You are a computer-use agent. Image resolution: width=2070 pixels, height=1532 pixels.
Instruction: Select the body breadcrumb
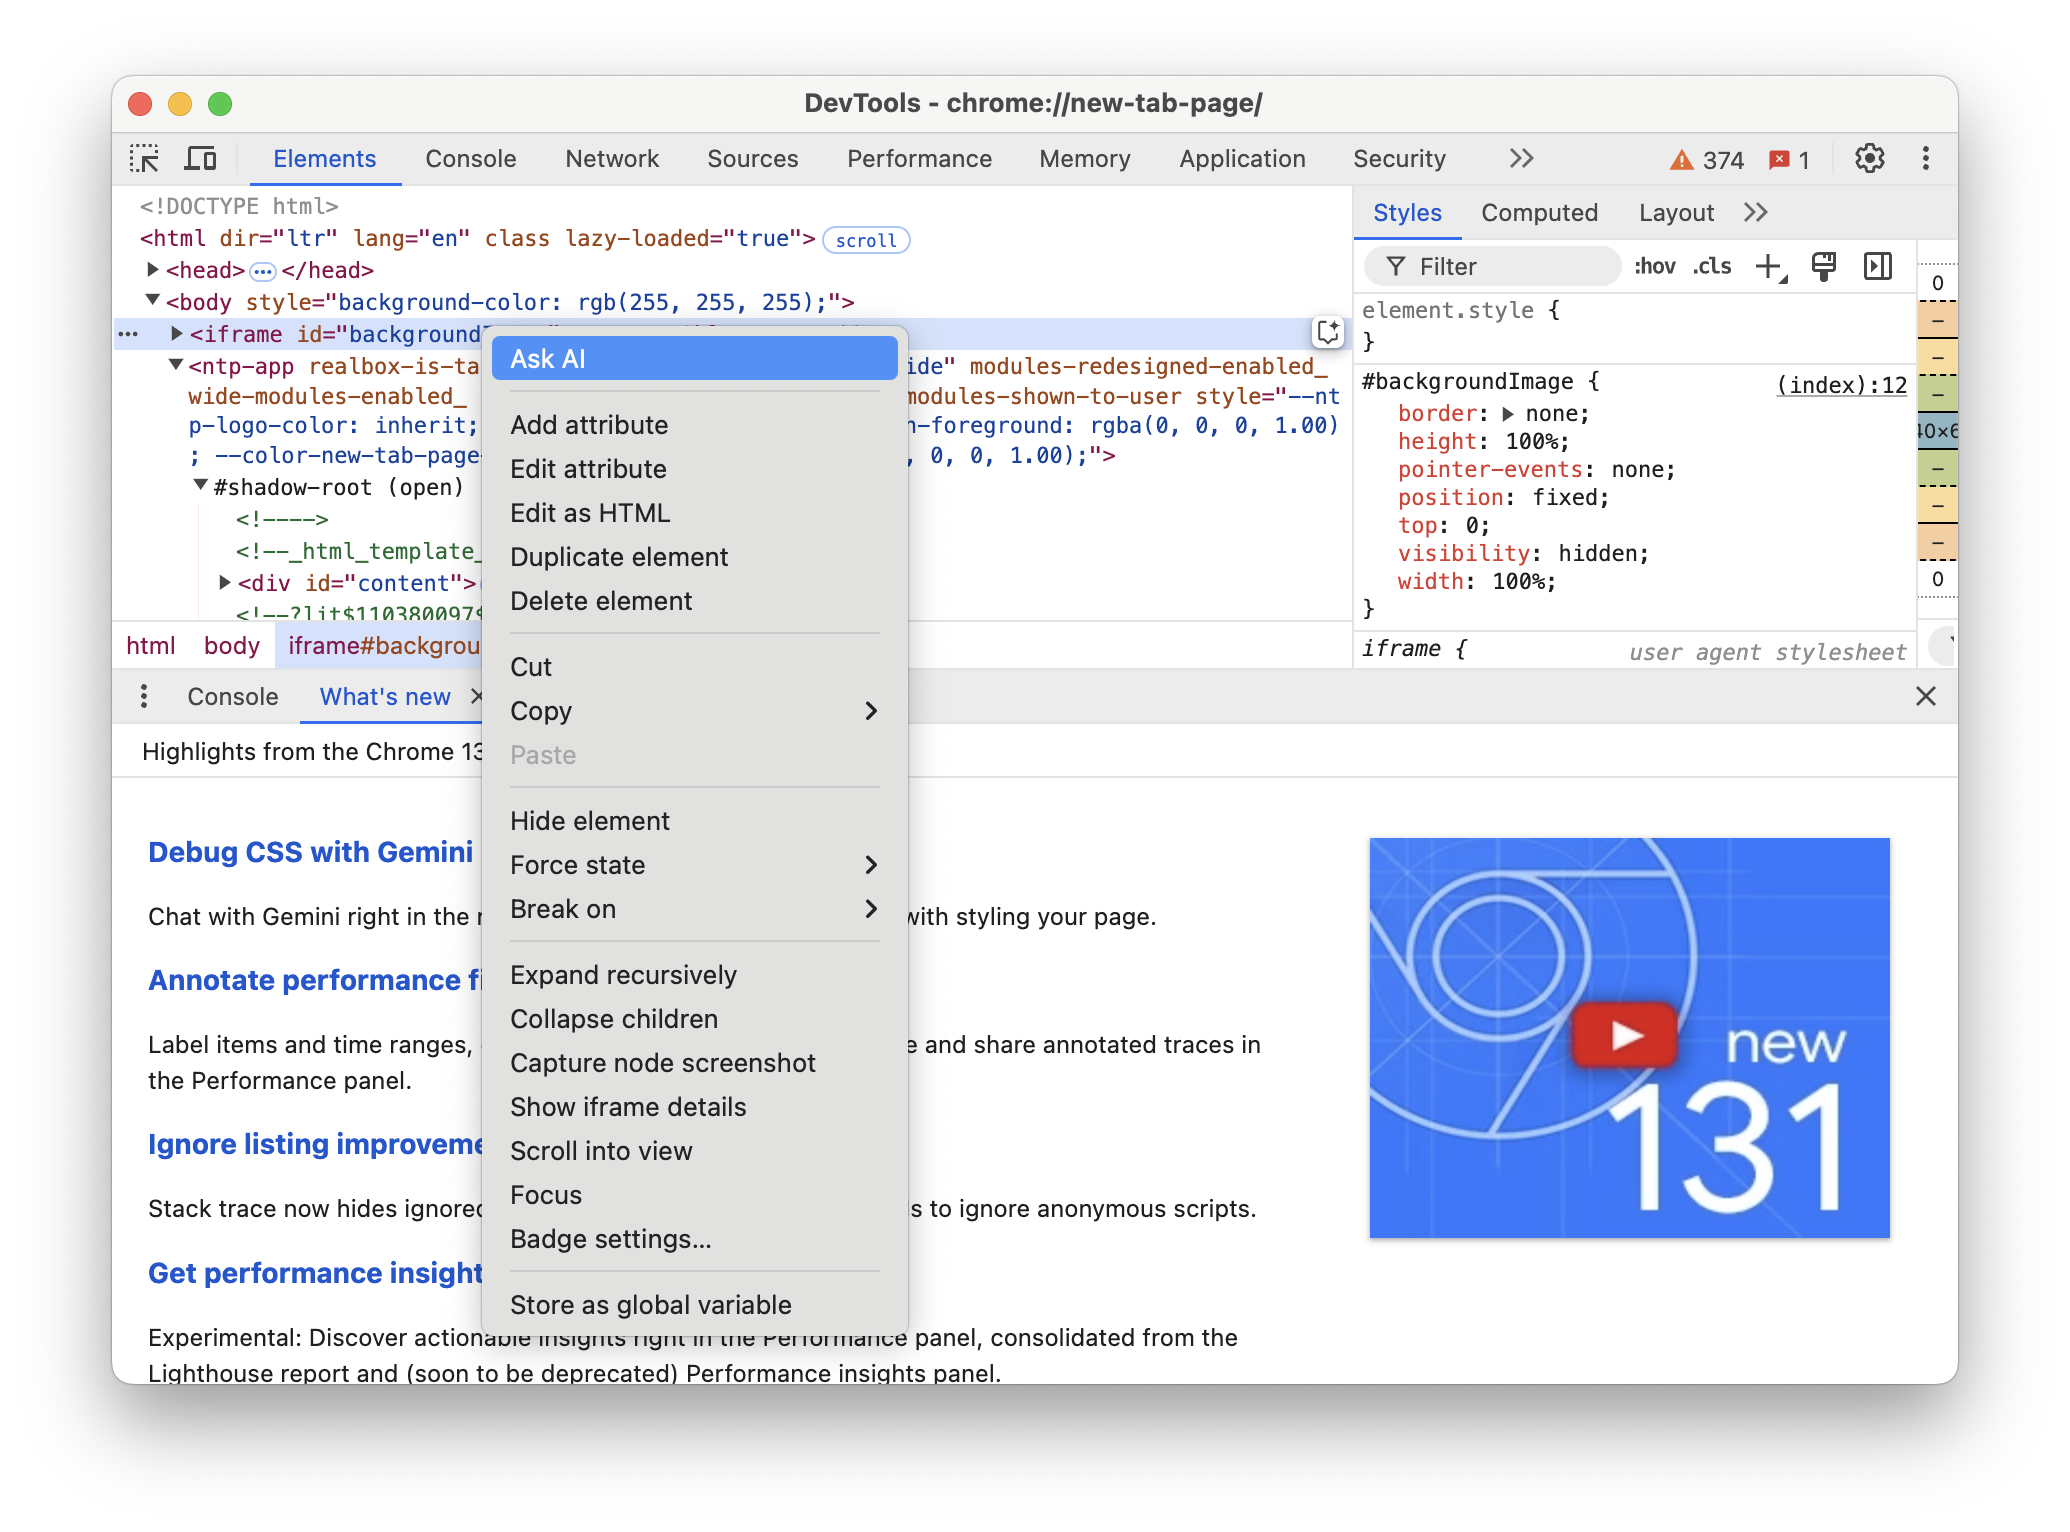pos(231,646)
